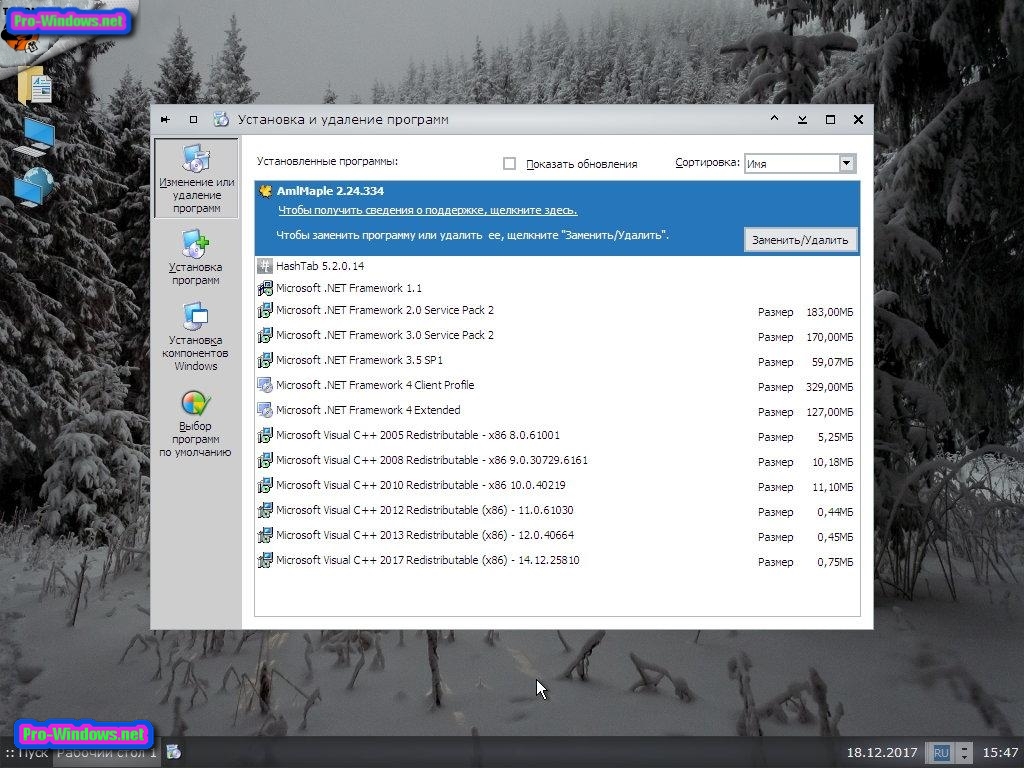
Task: Click the Рабочий стол 1 taskbar button
Action: click(106, 753)
